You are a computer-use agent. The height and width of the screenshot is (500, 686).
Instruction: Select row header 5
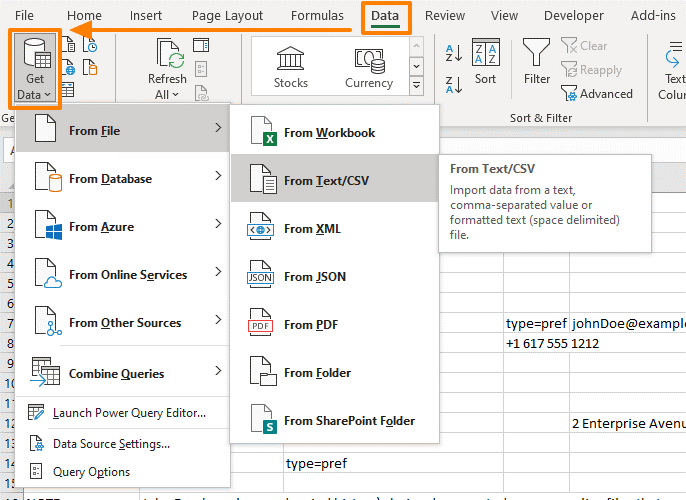pos(9,283)
